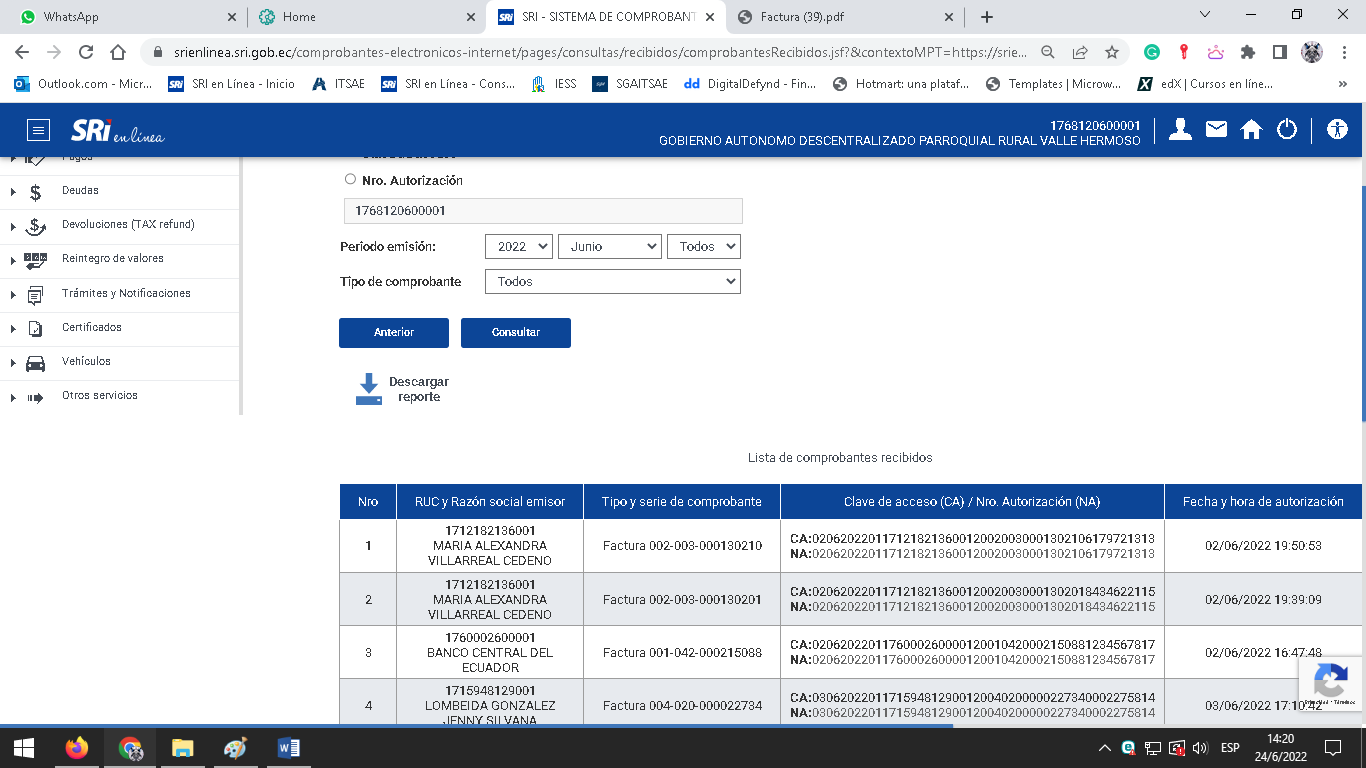The width and height of the screenshot is (1366, 768).
Task: Click the Consultar button
Action: tap(515, 333)
